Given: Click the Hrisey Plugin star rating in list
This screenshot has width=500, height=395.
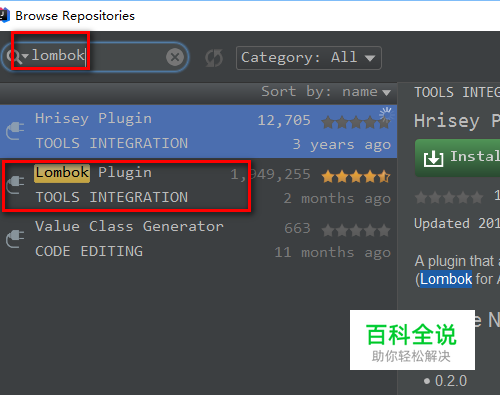Looking at the screenshot, I should click(x=356, y=122).
